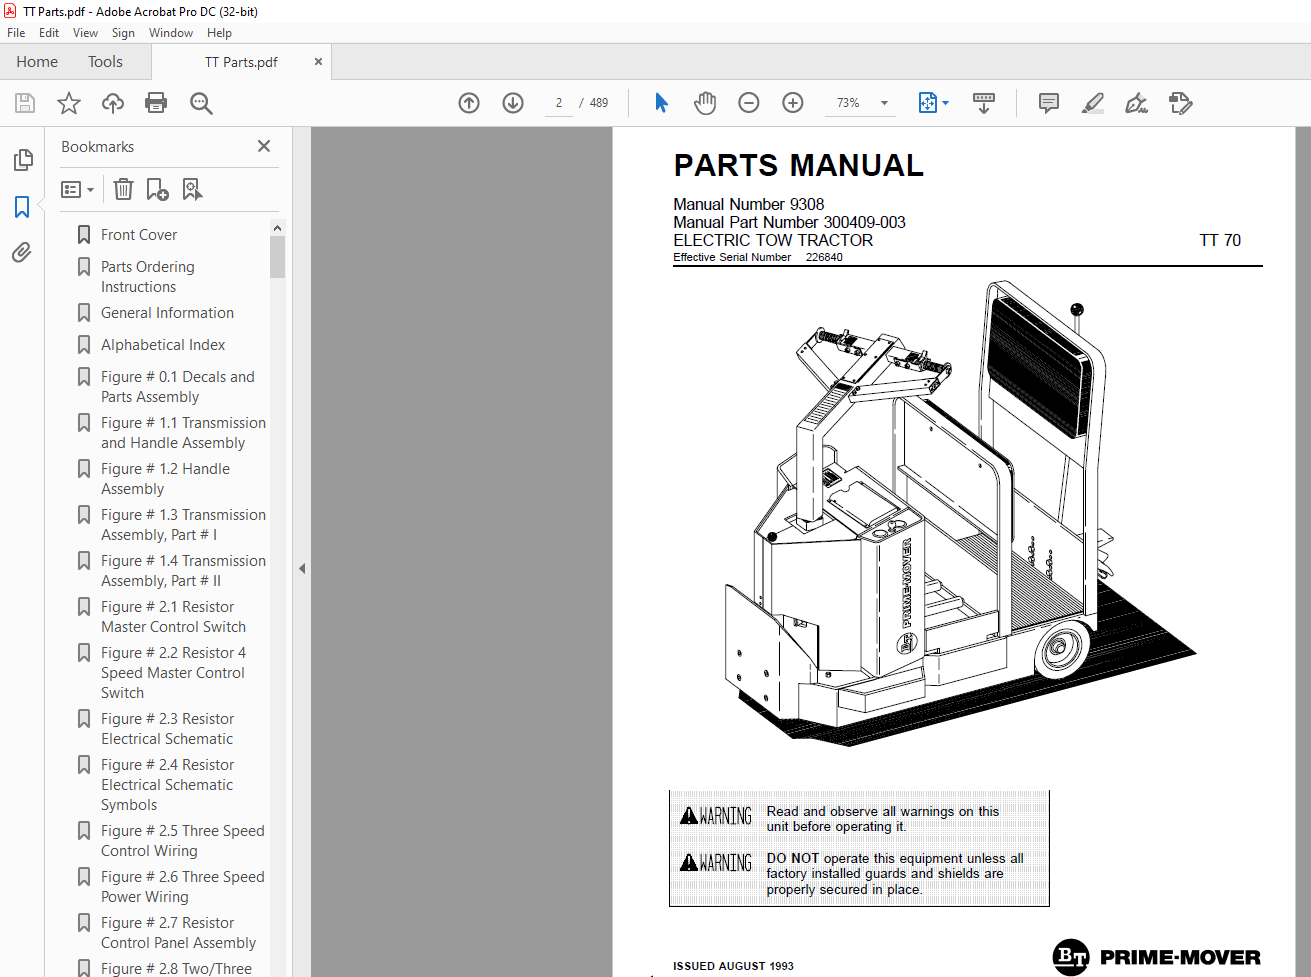Add a sticky note comment
This screenshot has height=977, width=1311.
coord(1049,103)
